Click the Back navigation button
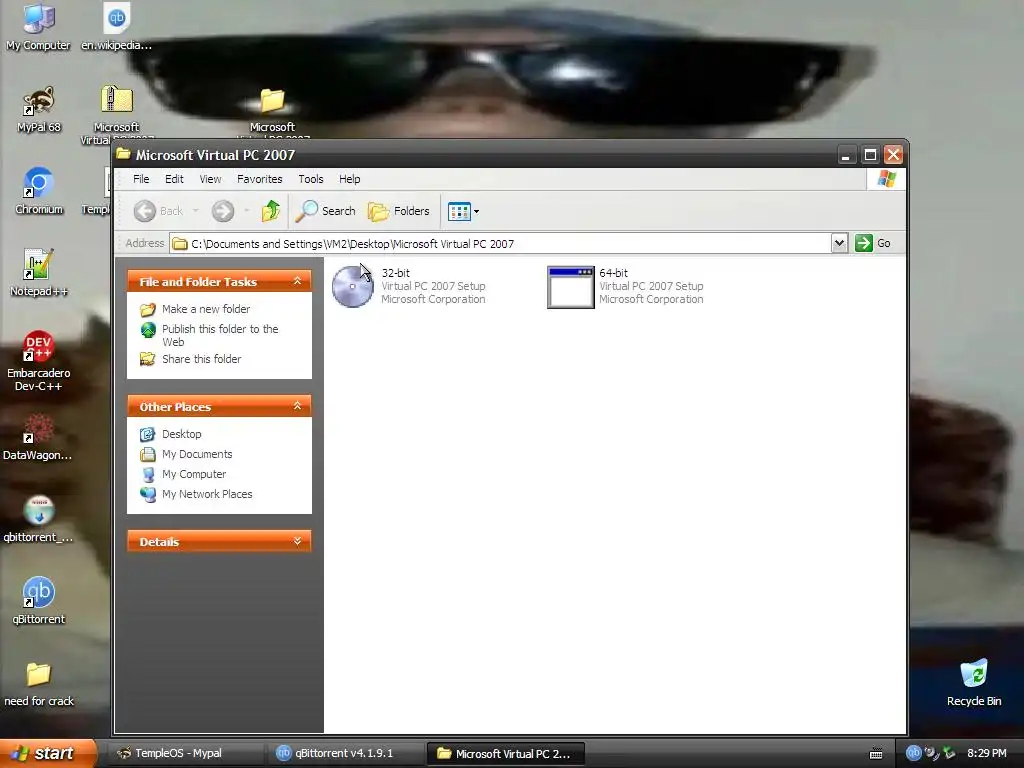The width and height of the screenshot is (1024, 768). [x=158, y=211]
